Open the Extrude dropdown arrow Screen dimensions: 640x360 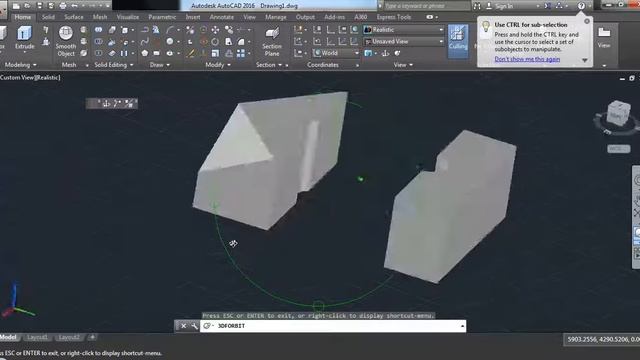24,53
